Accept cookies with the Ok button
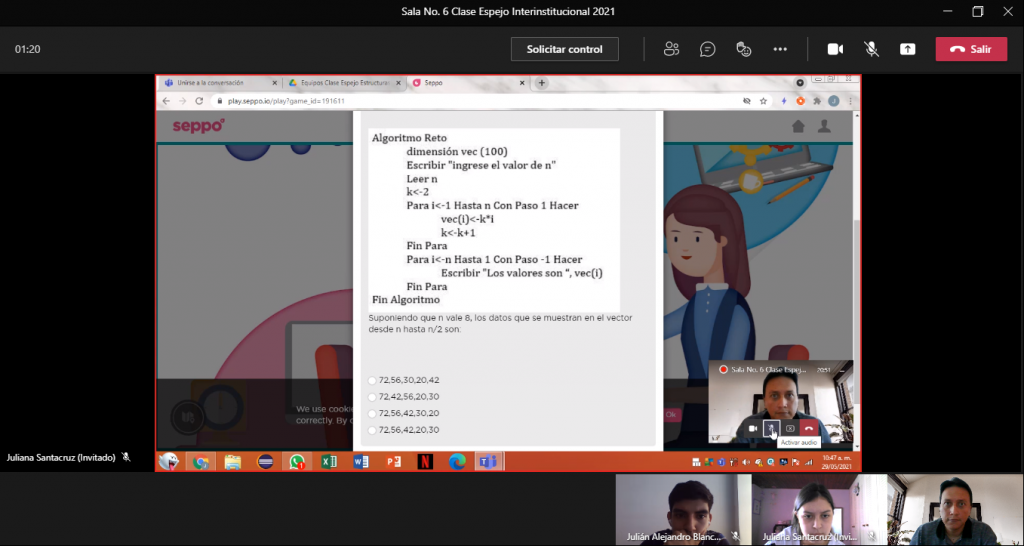The image size is (1024, 546). (671, 415)
